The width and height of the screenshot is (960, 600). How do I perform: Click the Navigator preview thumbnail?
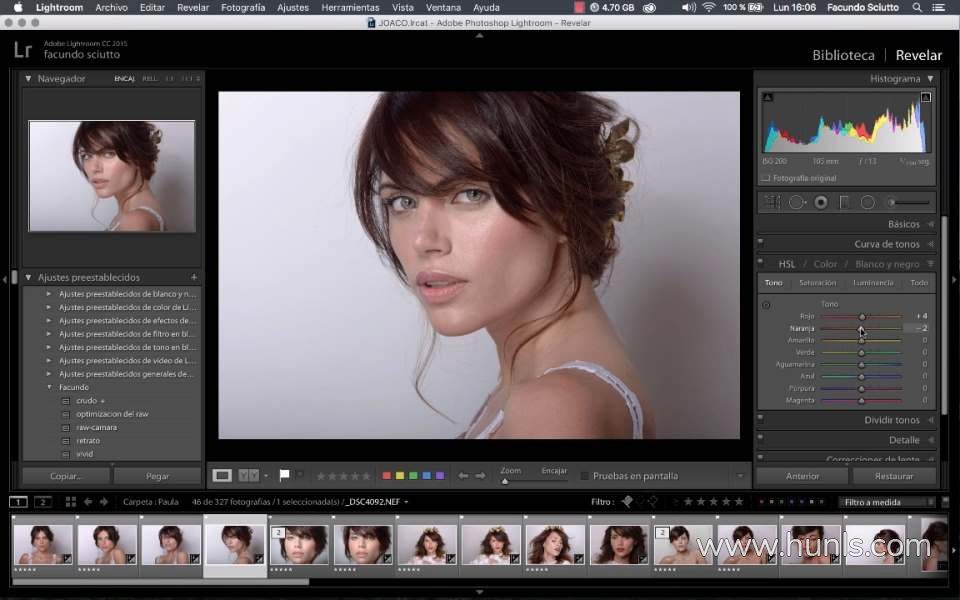(112, 176)
